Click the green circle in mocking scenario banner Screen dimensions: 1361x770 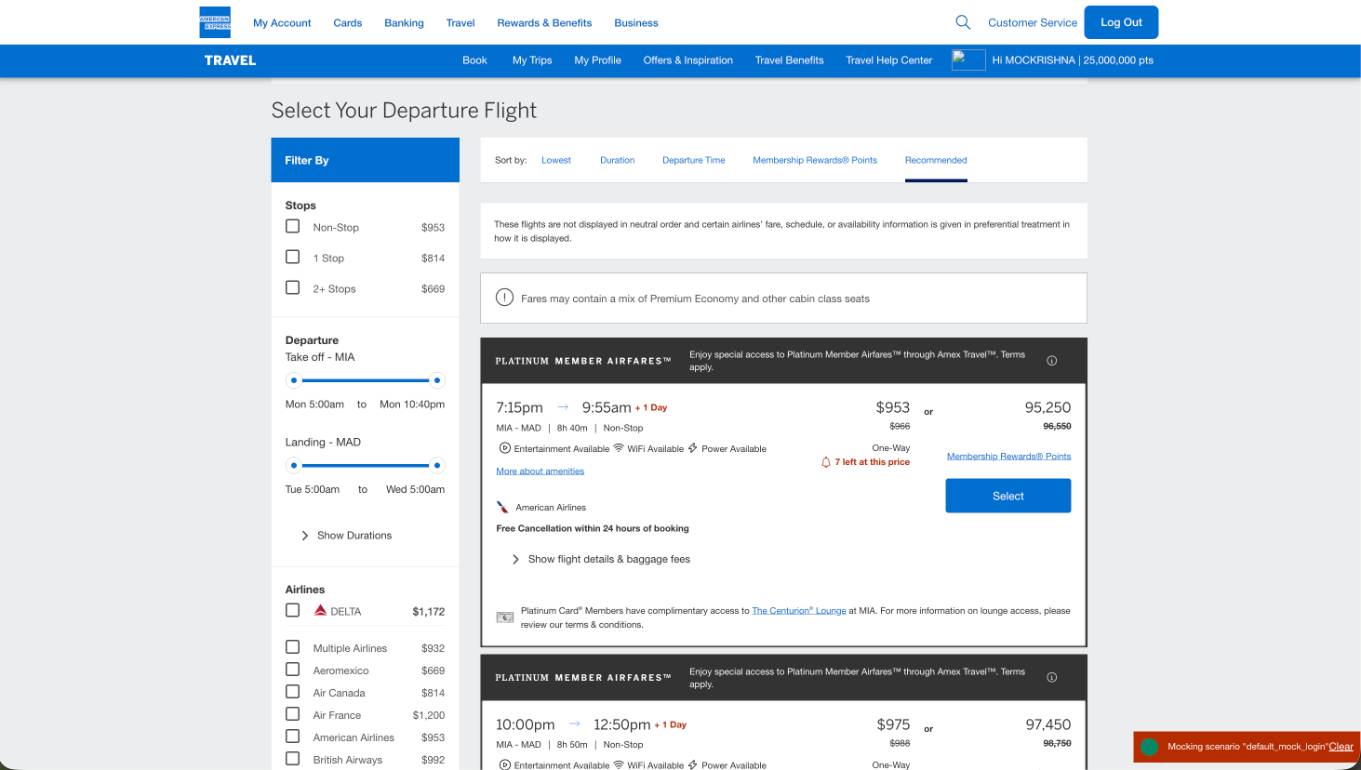pyautogui.click(x=1150, y=747)
